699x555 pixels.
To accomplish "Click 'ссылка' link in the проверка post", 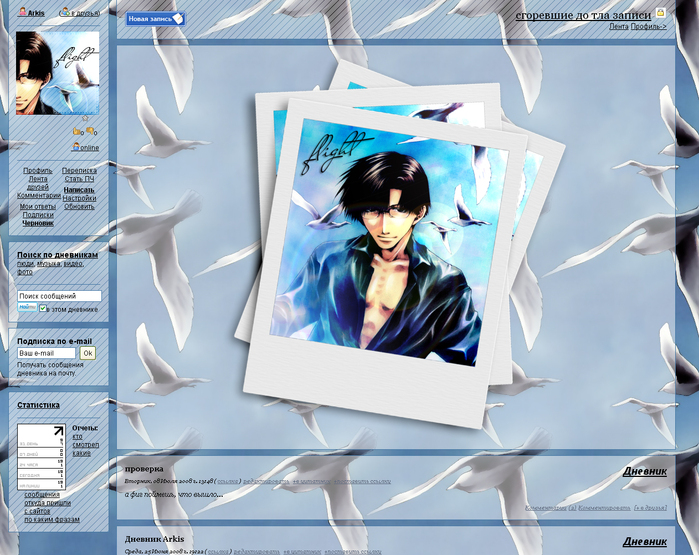I will click(x=227, y=481).
